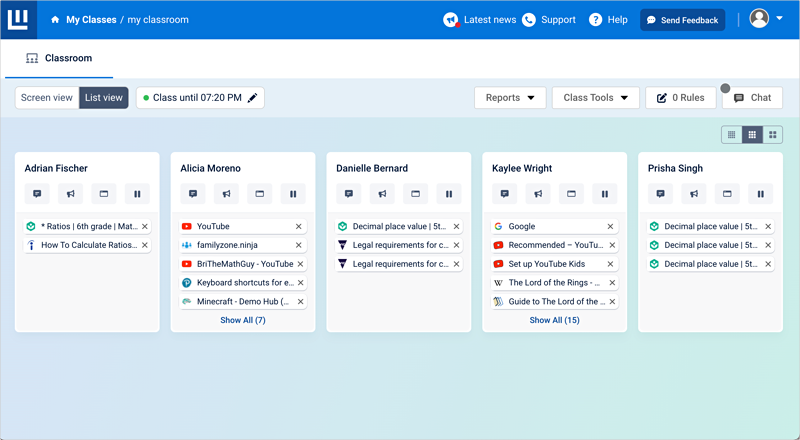Open Support link in header
800x440 pixels.
tap(558, 20)
